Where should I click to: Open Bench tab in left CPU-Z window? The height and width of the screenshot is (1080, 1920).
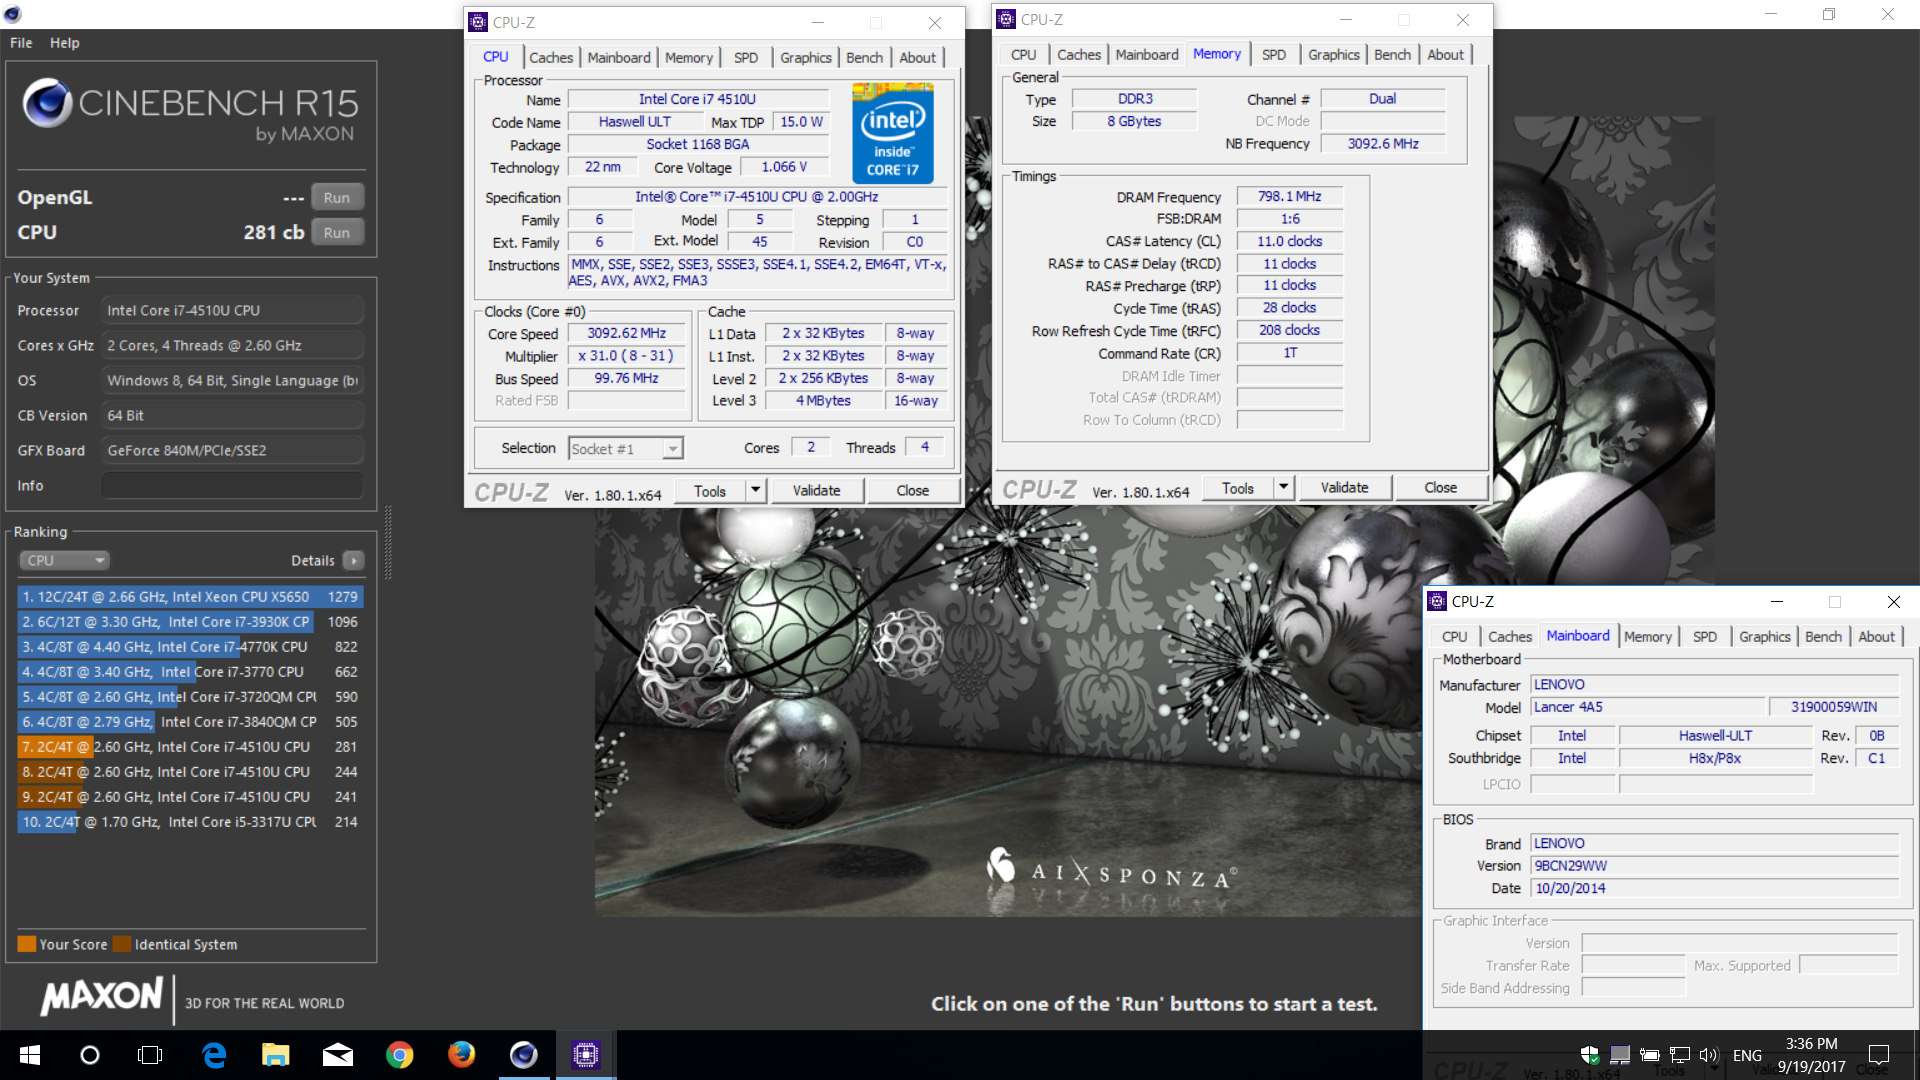click(865, 57)
